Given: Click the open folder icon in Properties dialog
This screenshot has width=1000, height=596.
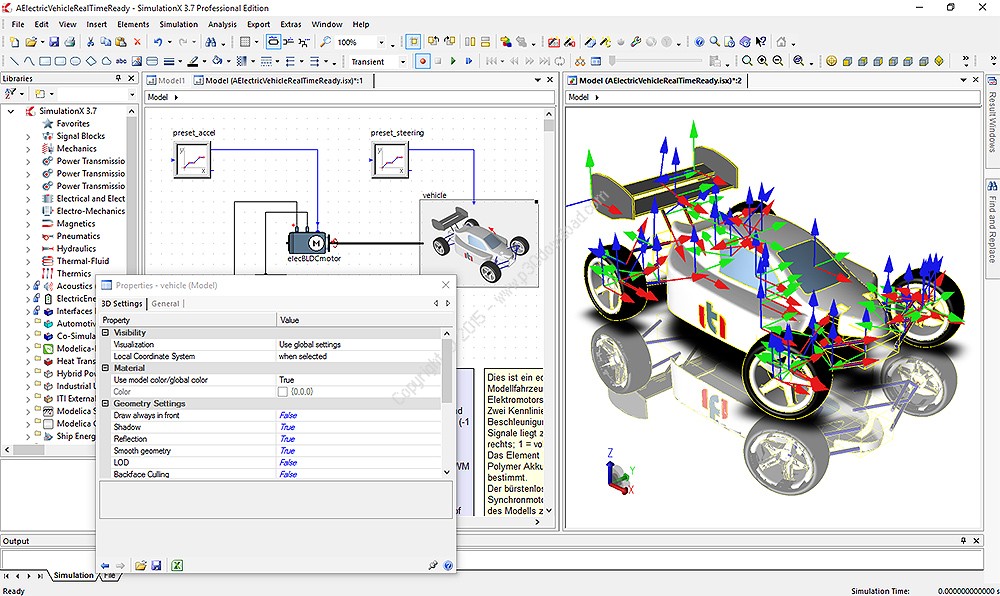Looking at the screenshot, I should tap(141, 565).
